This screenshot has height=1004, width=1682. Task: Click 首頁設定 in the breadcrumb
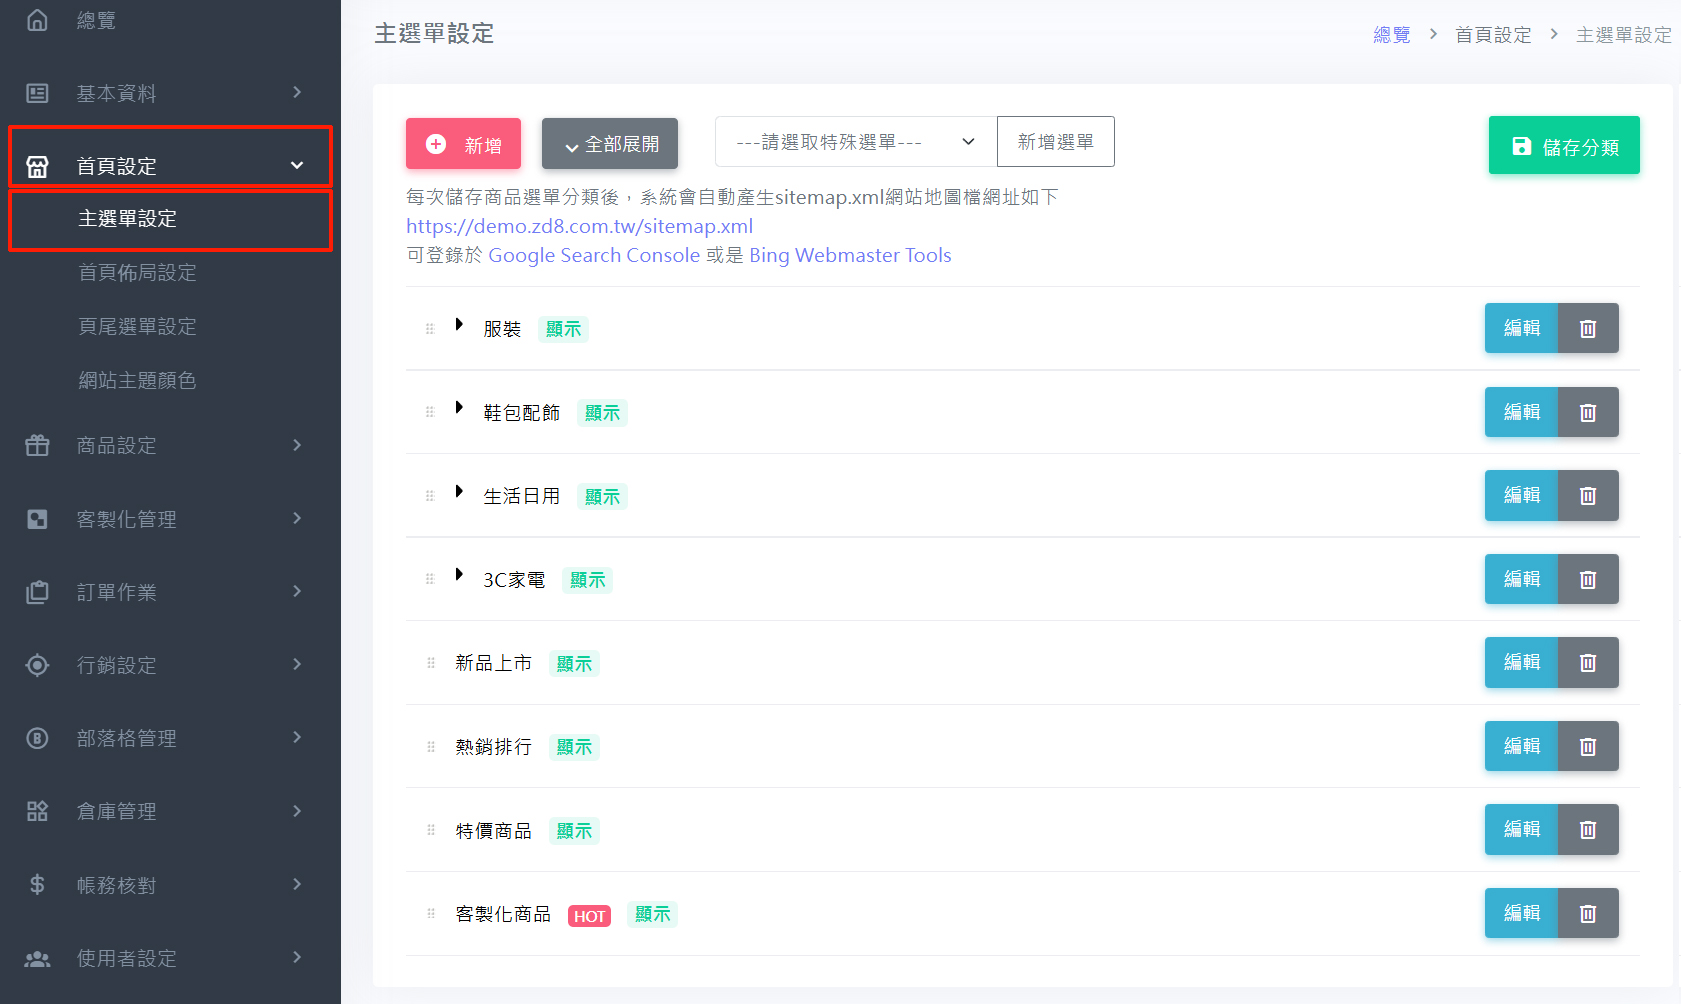point(1492,34)
